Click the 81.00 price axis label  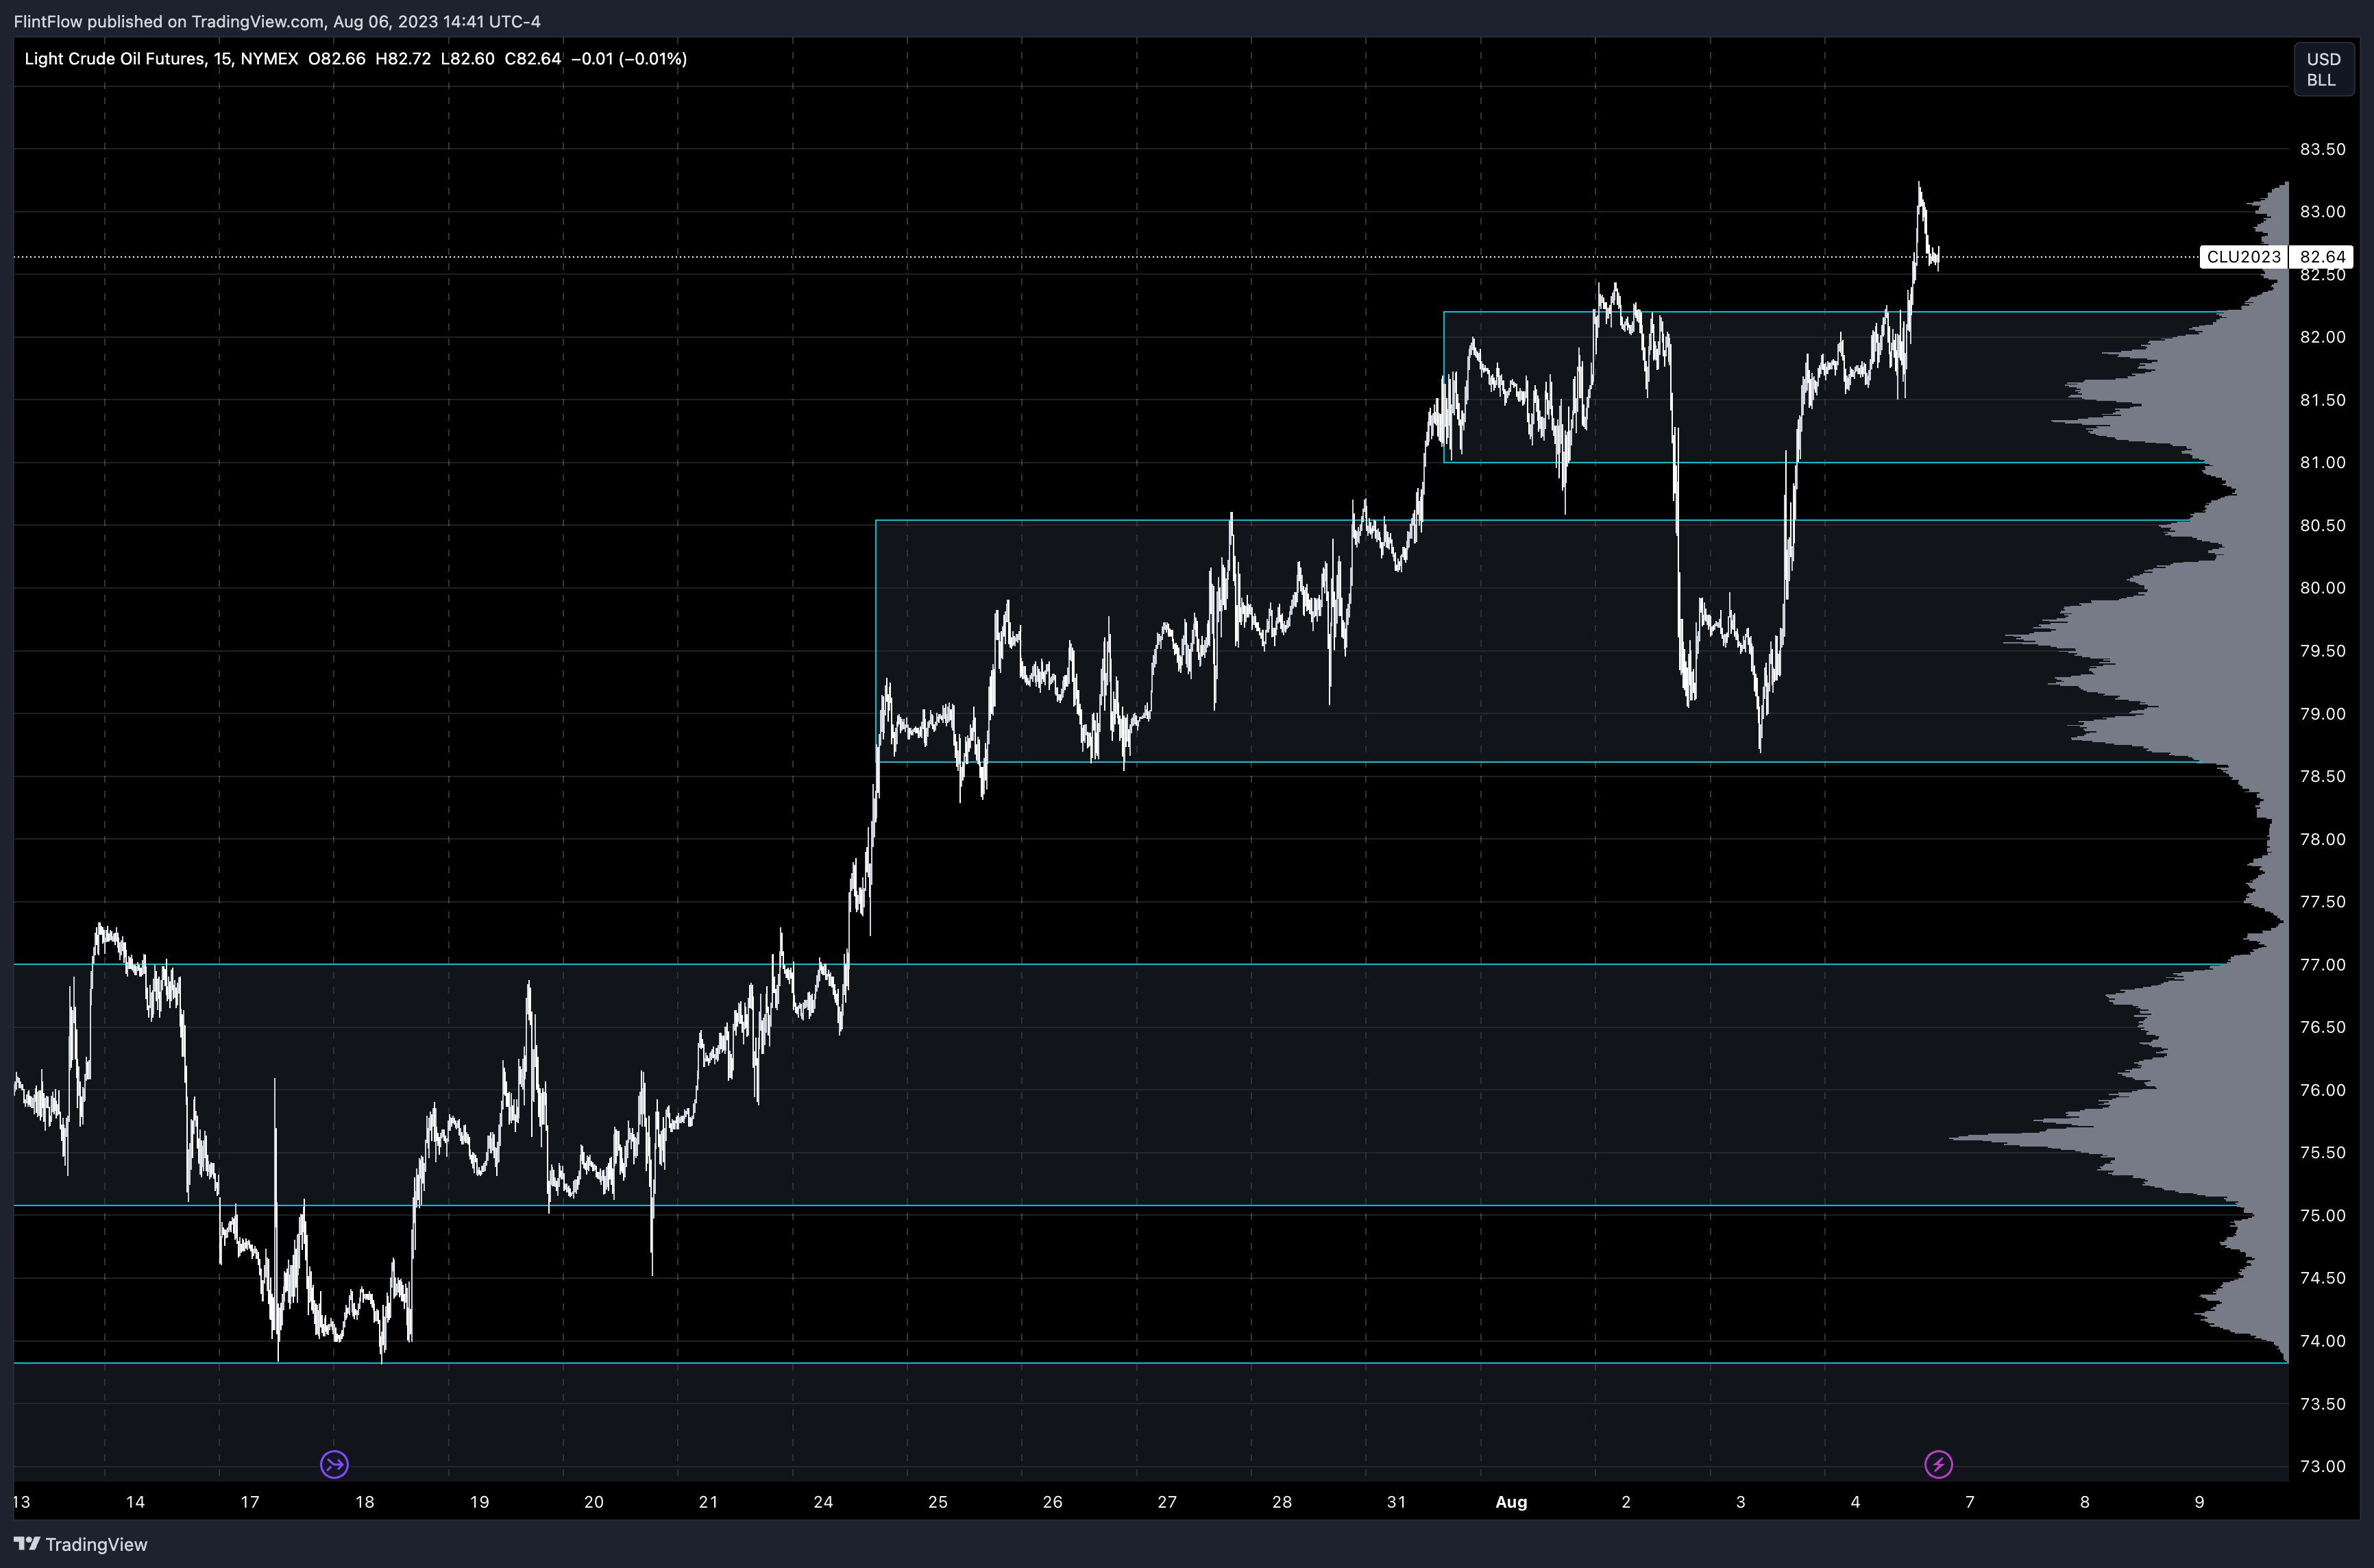coord(2322,462)
